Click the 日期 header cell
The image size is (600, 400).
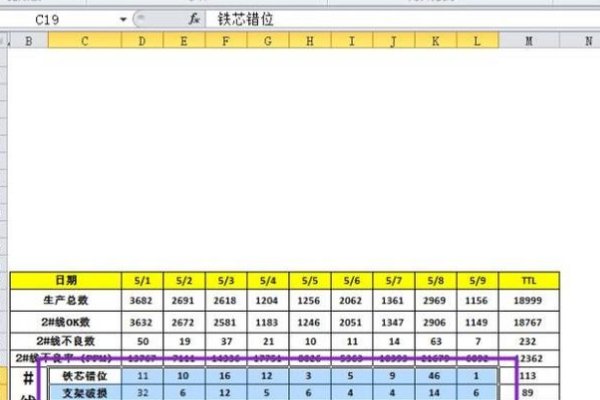click(66, 281)
